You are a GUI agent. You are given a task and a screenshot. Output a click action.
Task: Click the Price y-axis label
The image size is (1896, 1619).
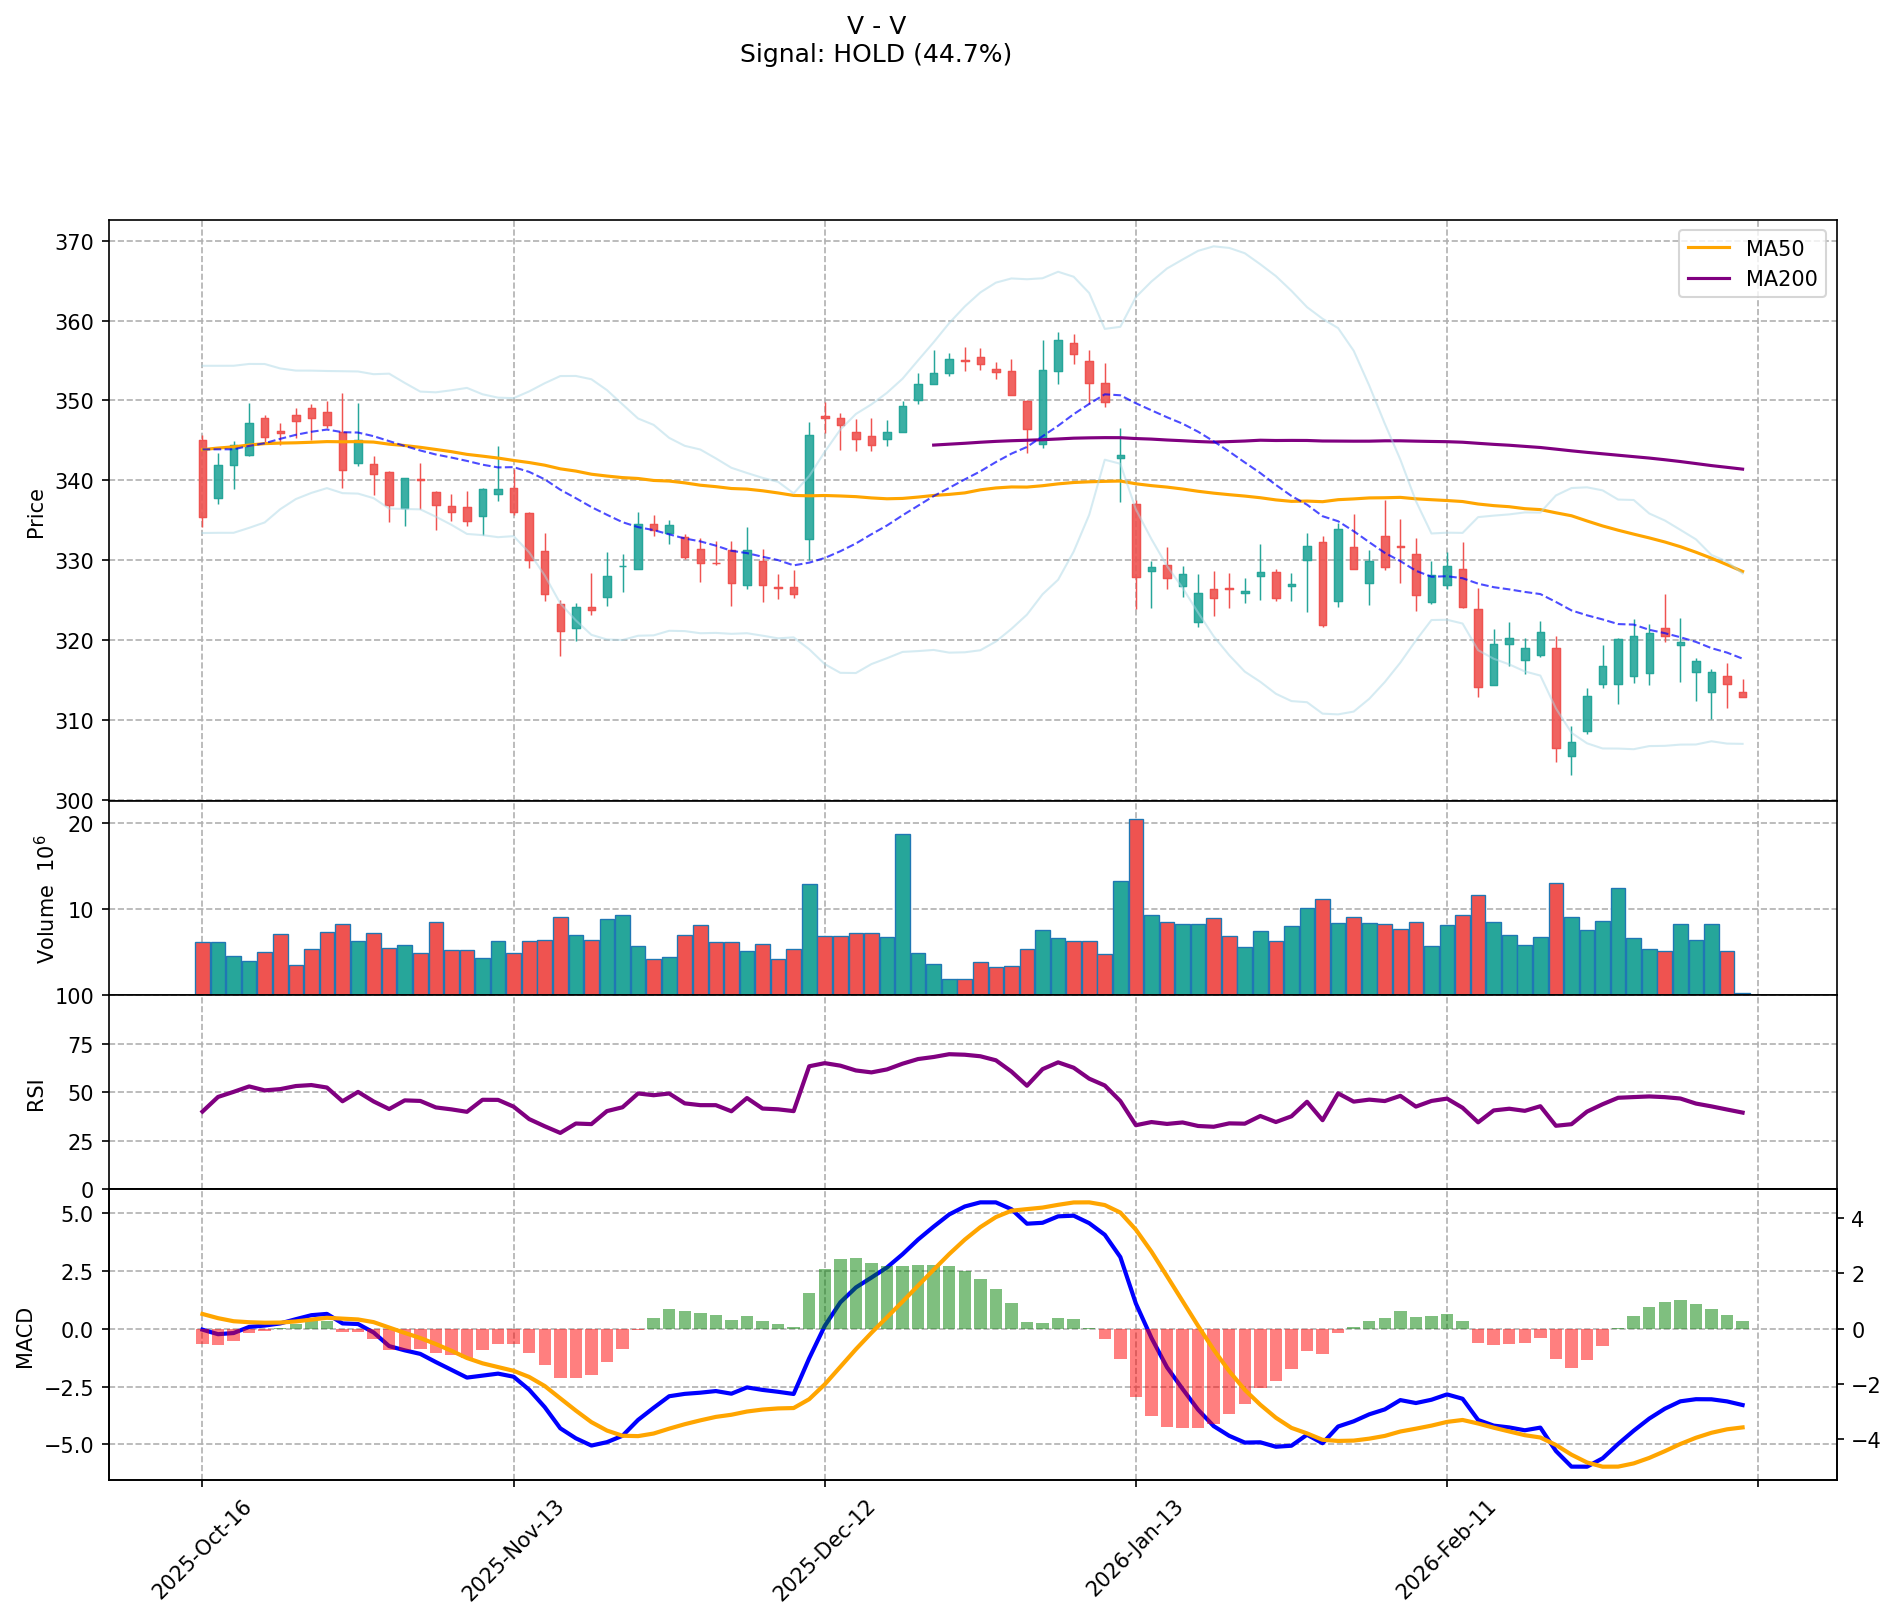(36, 513)
